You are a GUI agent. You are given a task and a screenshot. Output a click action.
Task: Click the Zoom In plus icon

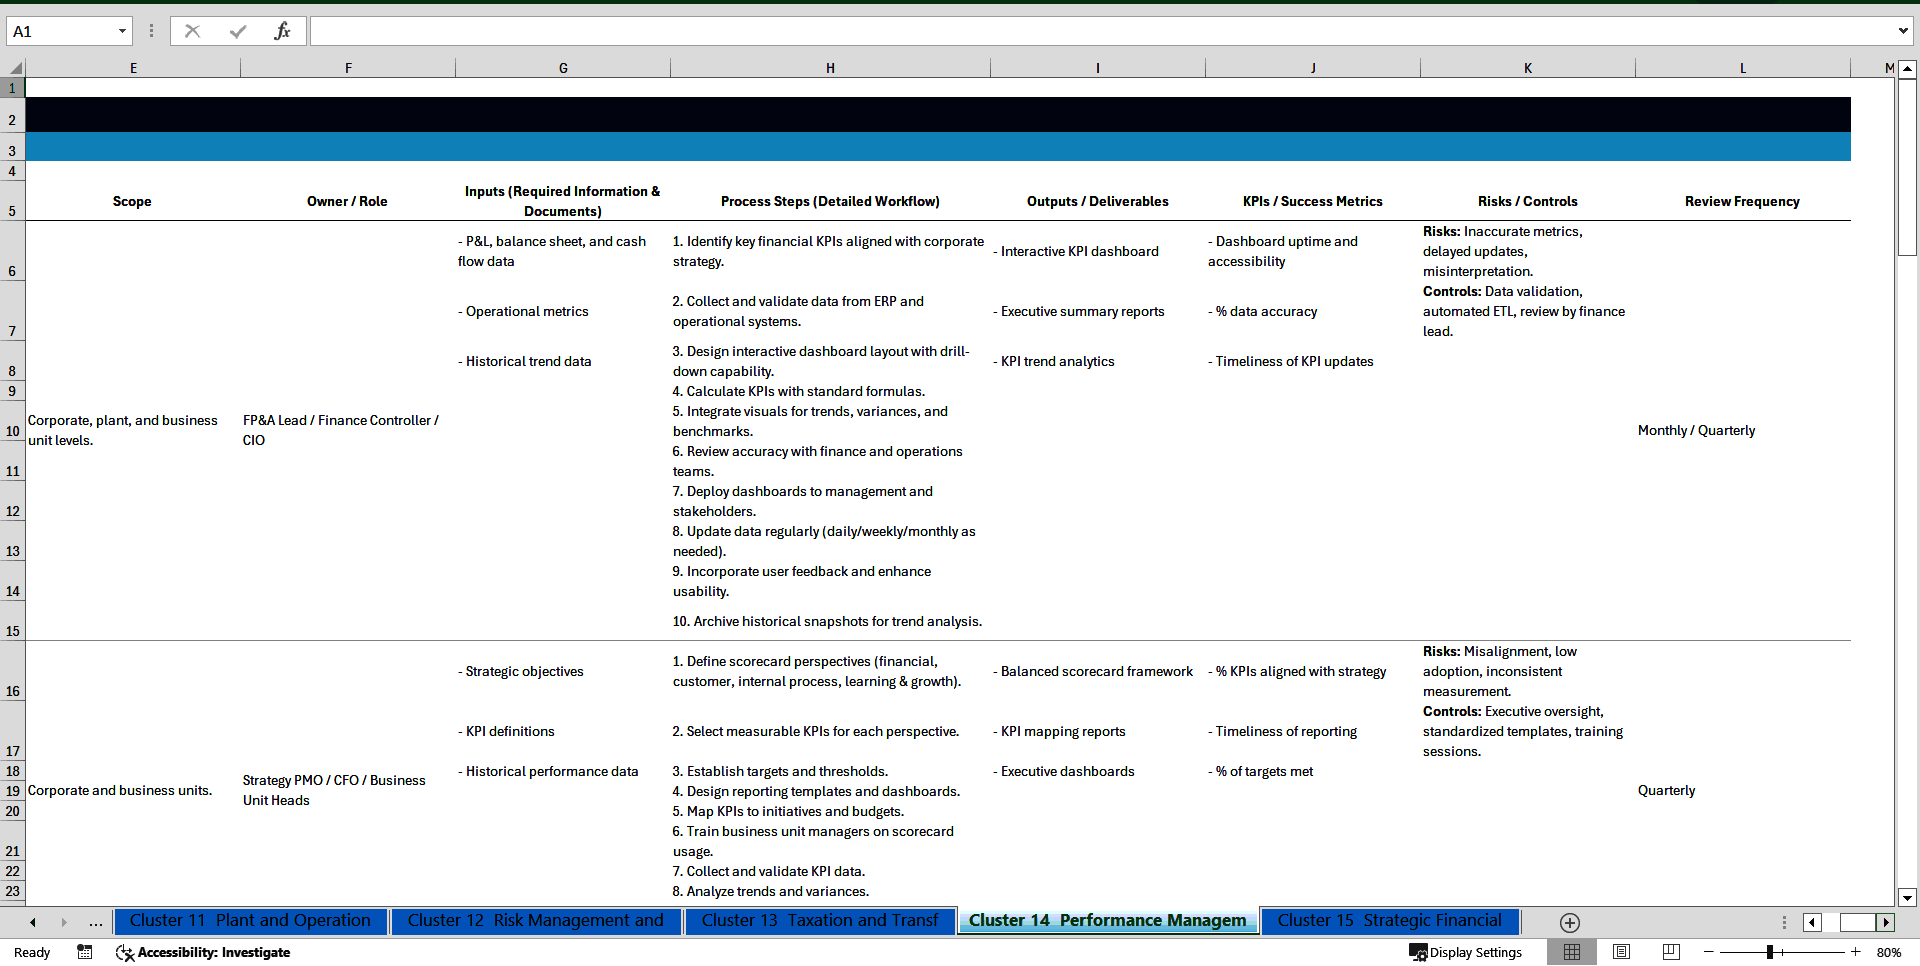point(1855,952)
